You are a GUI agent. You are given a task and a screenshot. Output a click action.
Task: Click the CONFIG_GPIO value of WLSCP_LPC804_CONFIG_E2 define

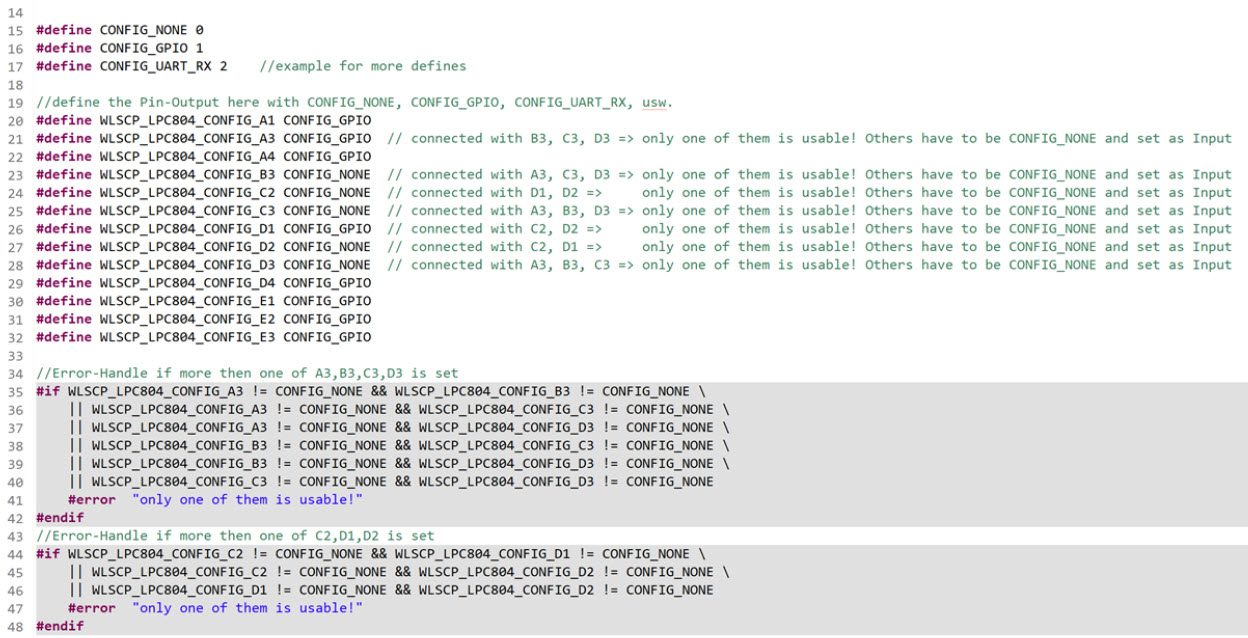[x=327, y=318]
